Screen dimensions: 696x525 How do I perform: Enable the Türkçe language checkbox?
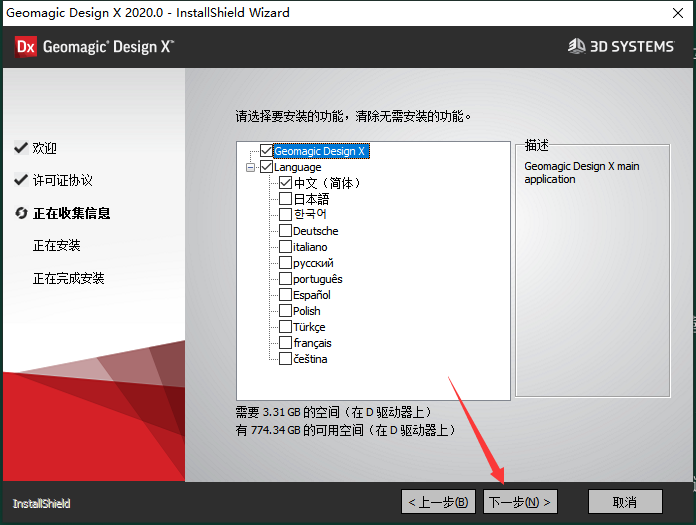(285, 327)
